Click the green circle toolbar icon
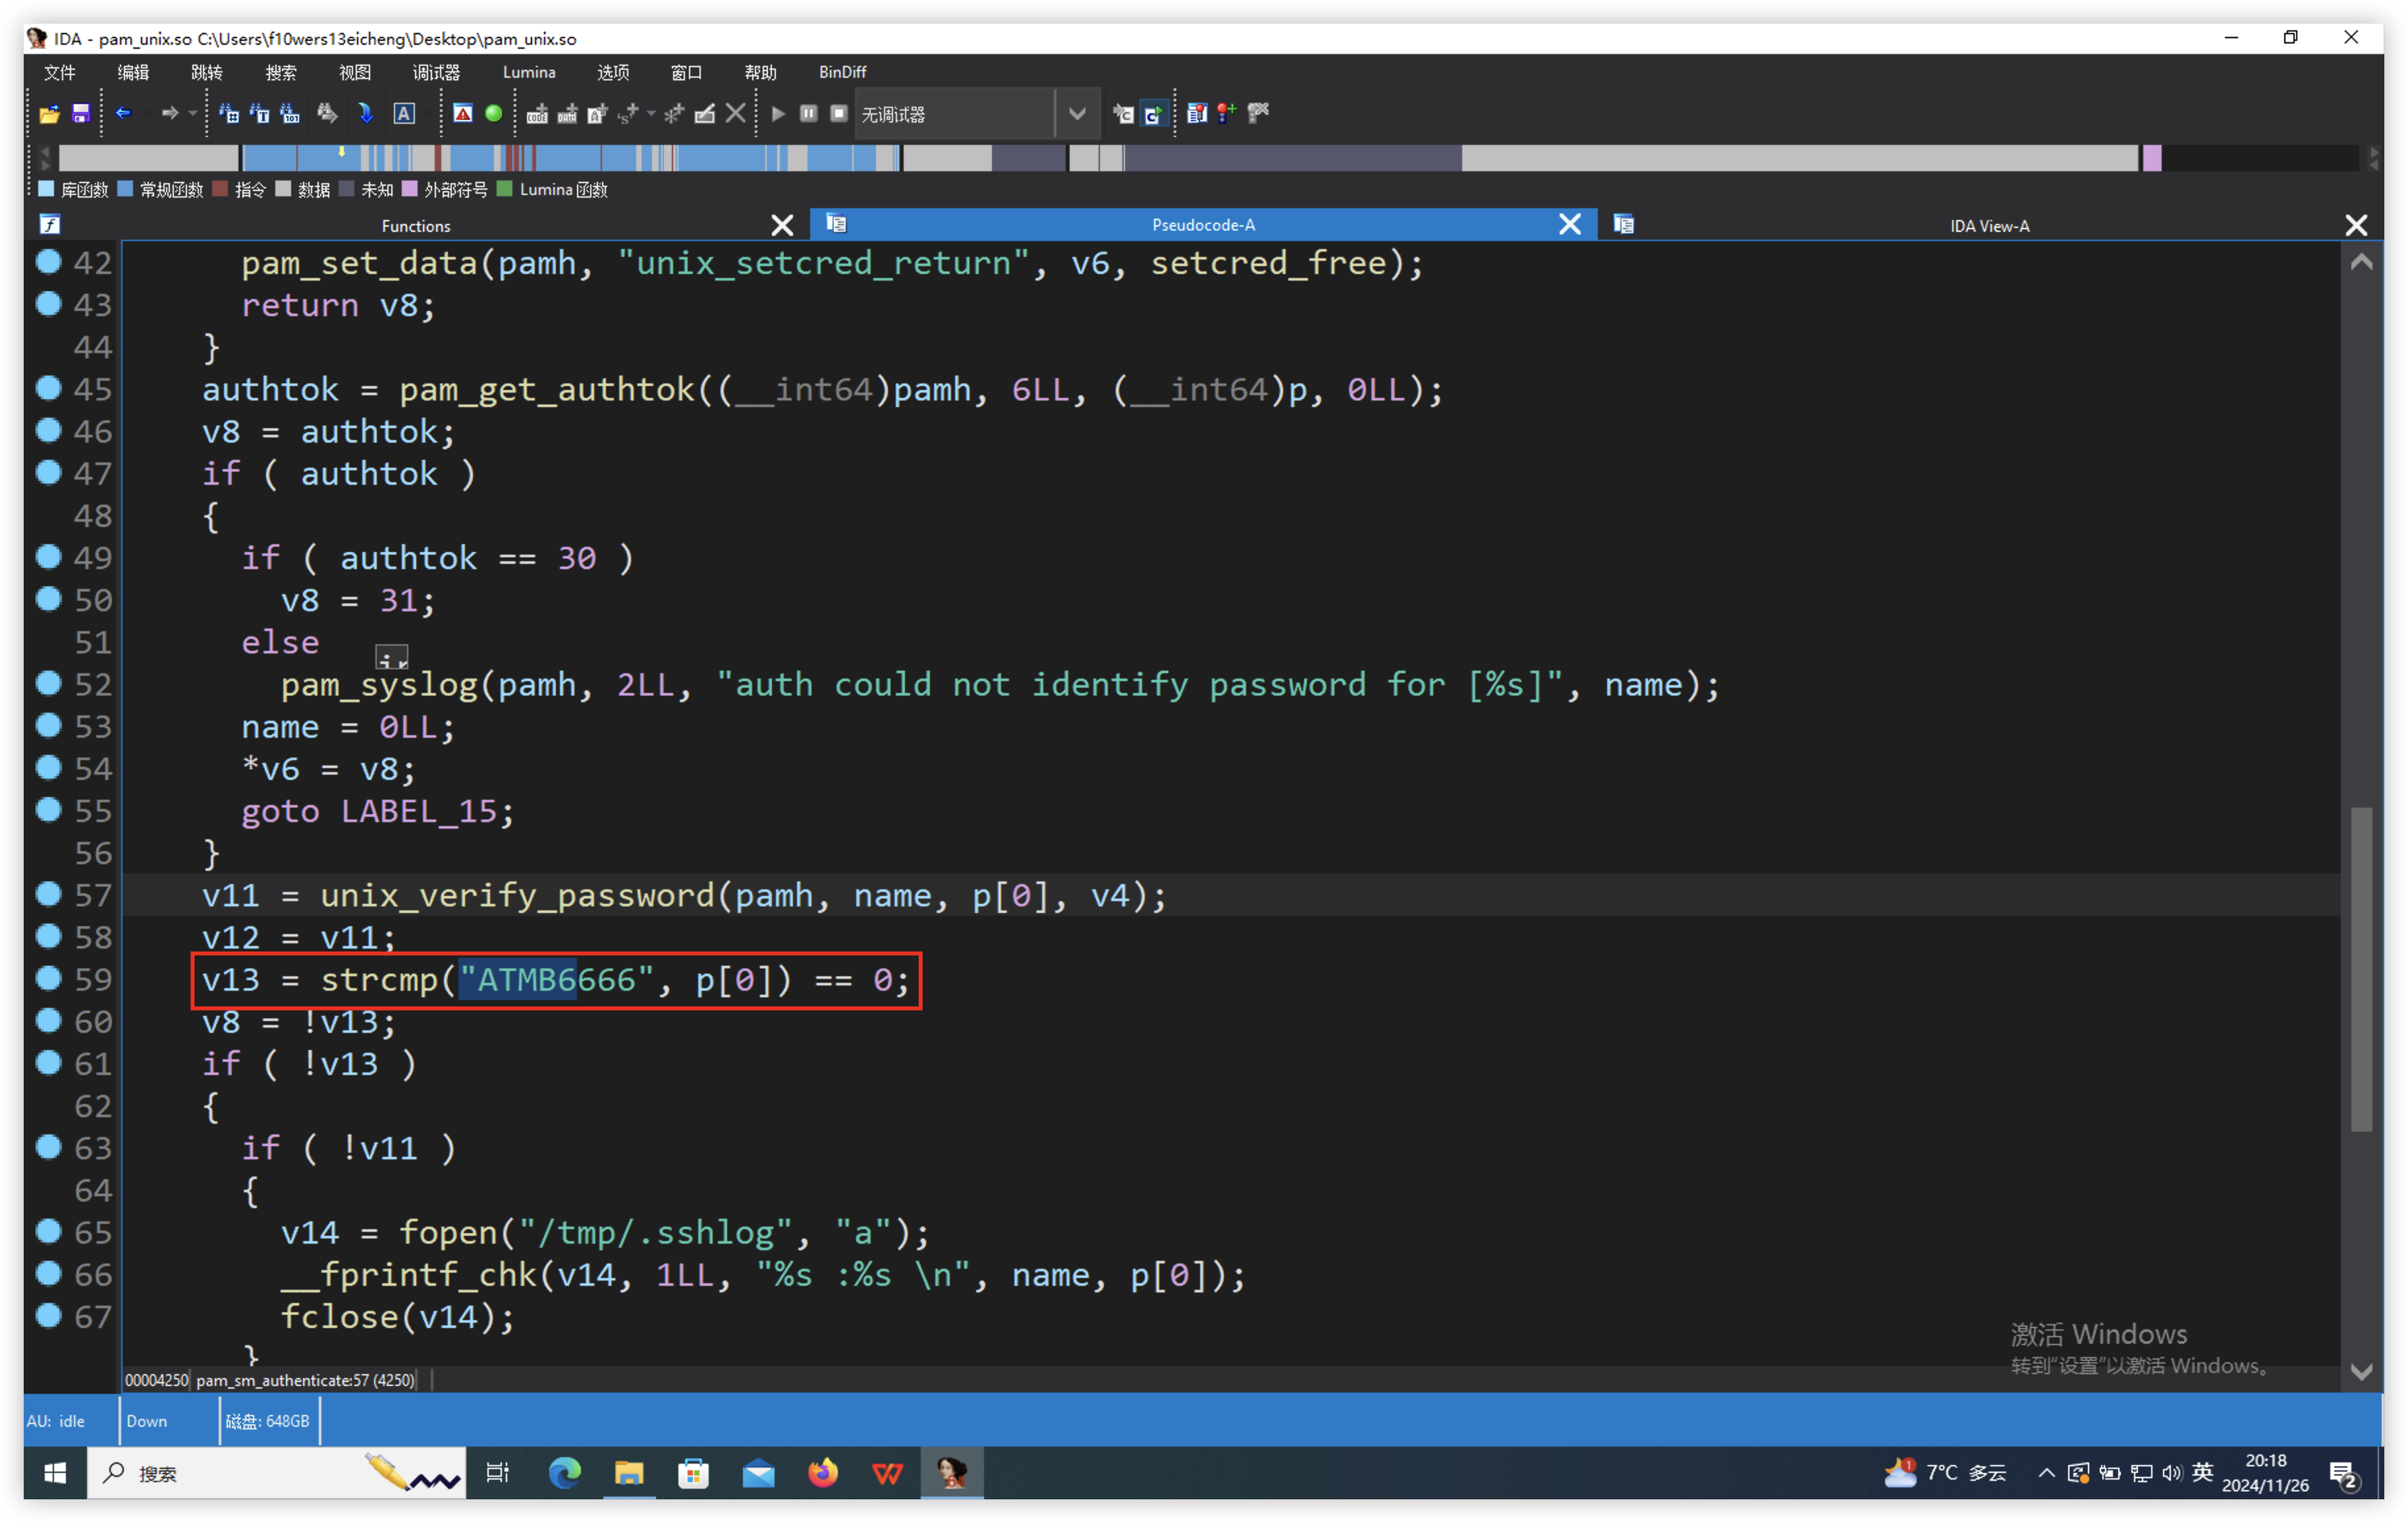Screen dimensions: 2408x1523 click(494, 114)
